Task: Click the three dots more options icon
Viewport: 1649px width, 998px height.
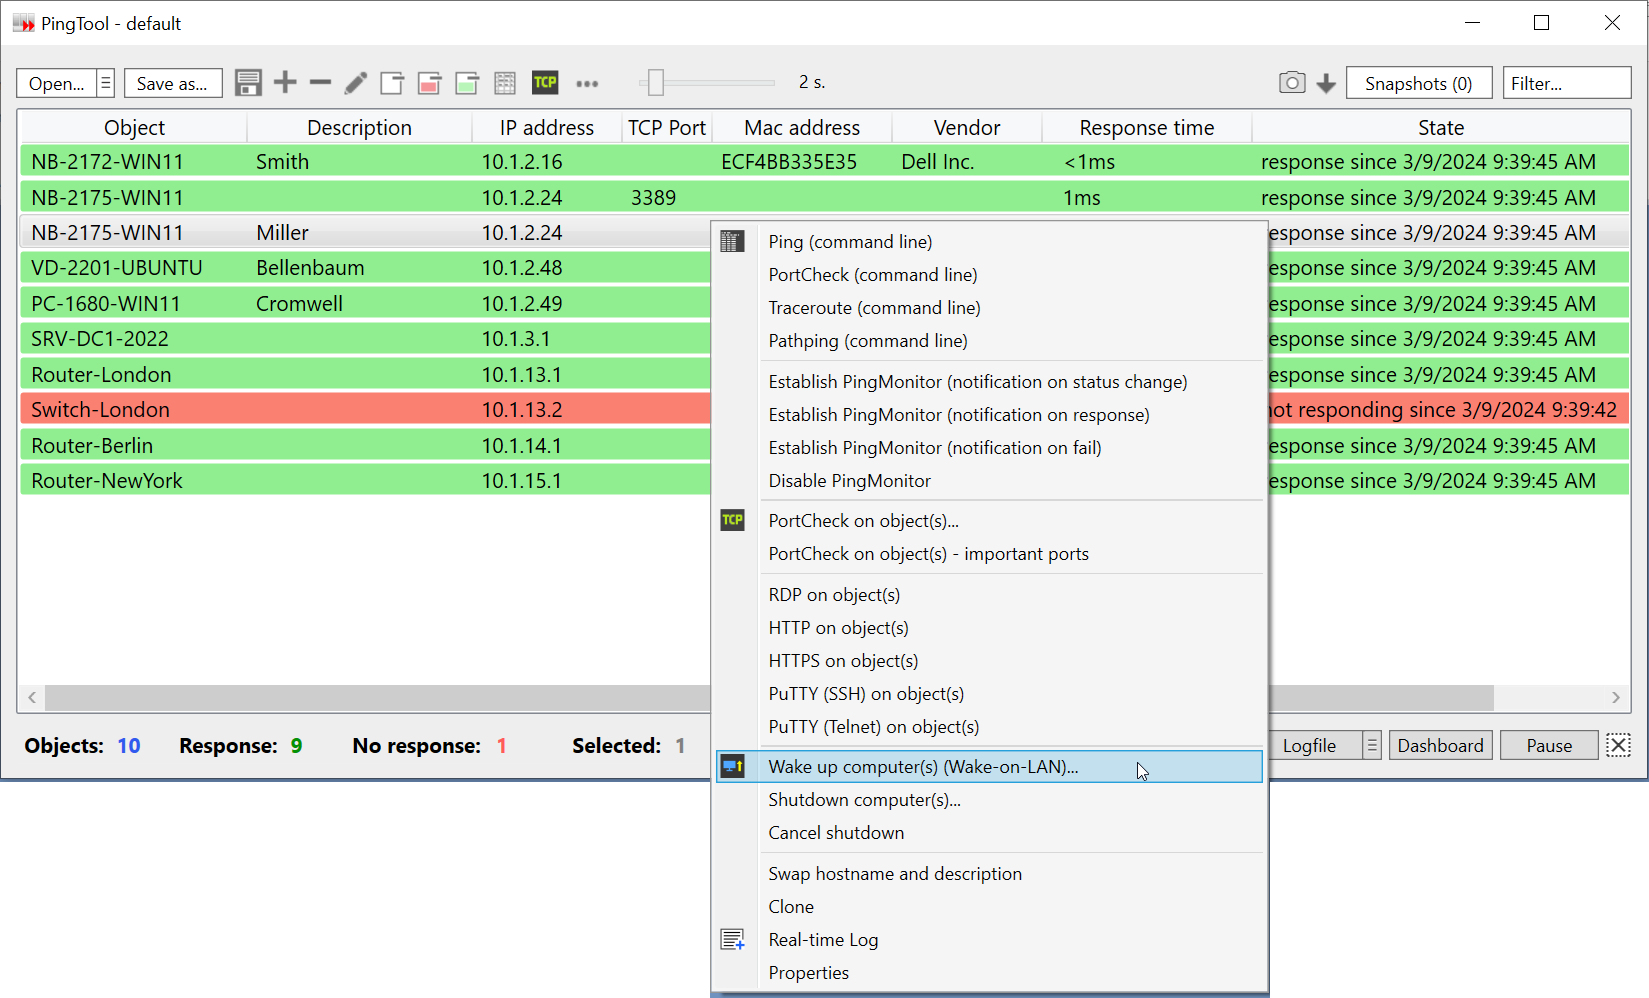Action: (587, 84)
